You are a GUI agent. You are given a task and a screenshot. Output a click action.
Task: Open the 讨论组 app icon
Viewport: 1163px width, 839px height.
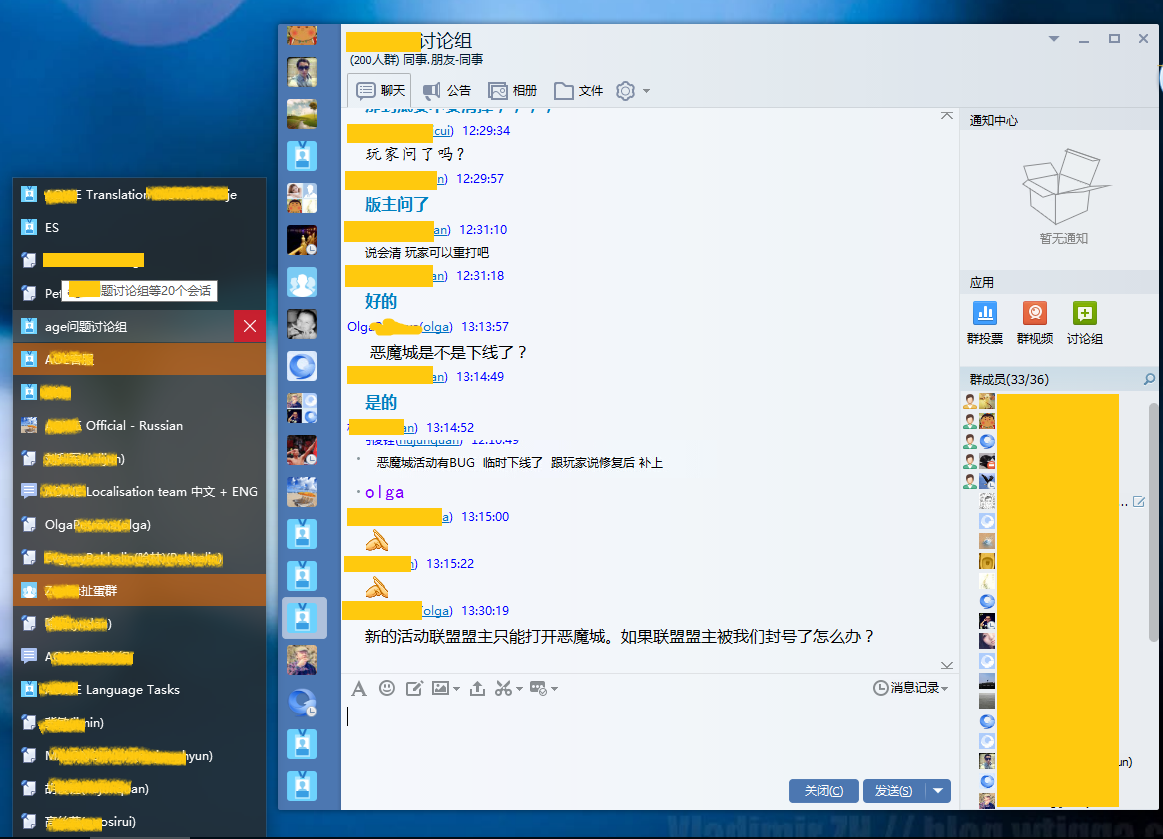pos(1084,323)
